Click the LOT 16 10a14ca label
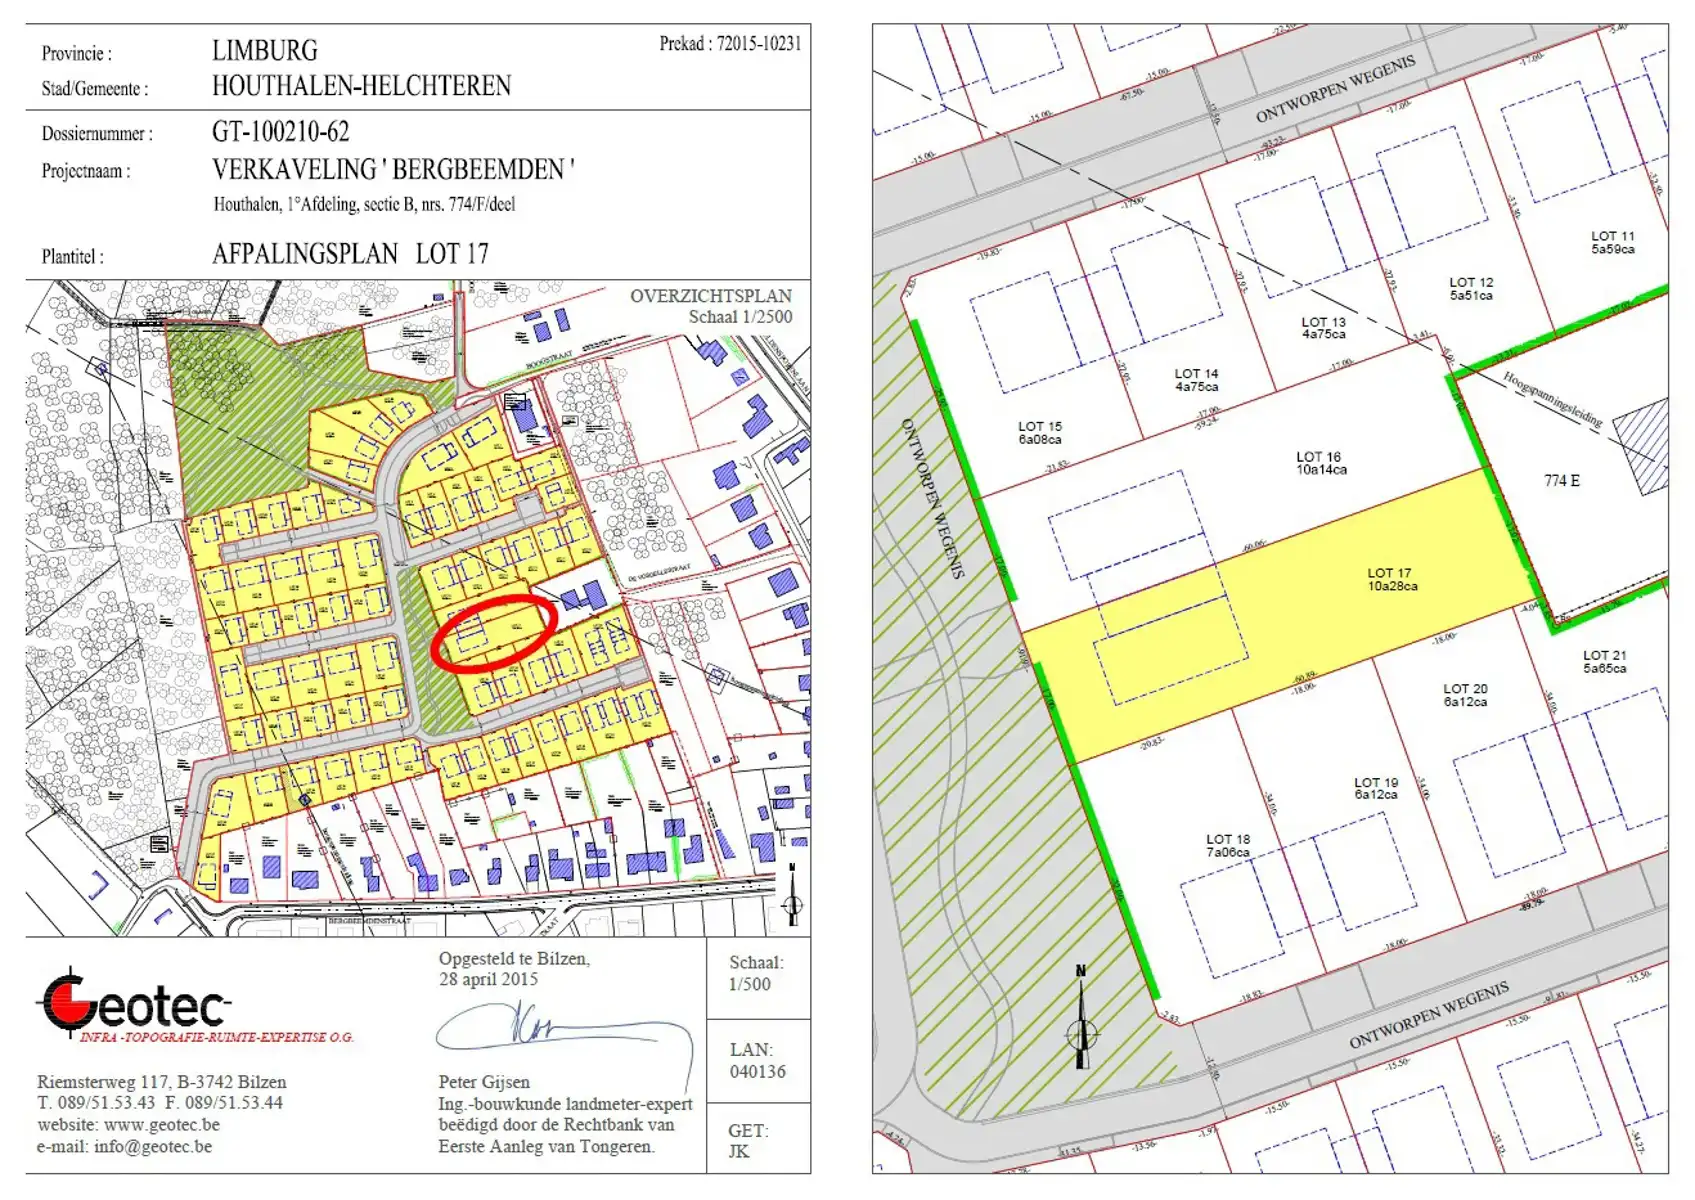This screenshot has height=1200, width=1695. pyautogui.click(x=1320, y=463)
